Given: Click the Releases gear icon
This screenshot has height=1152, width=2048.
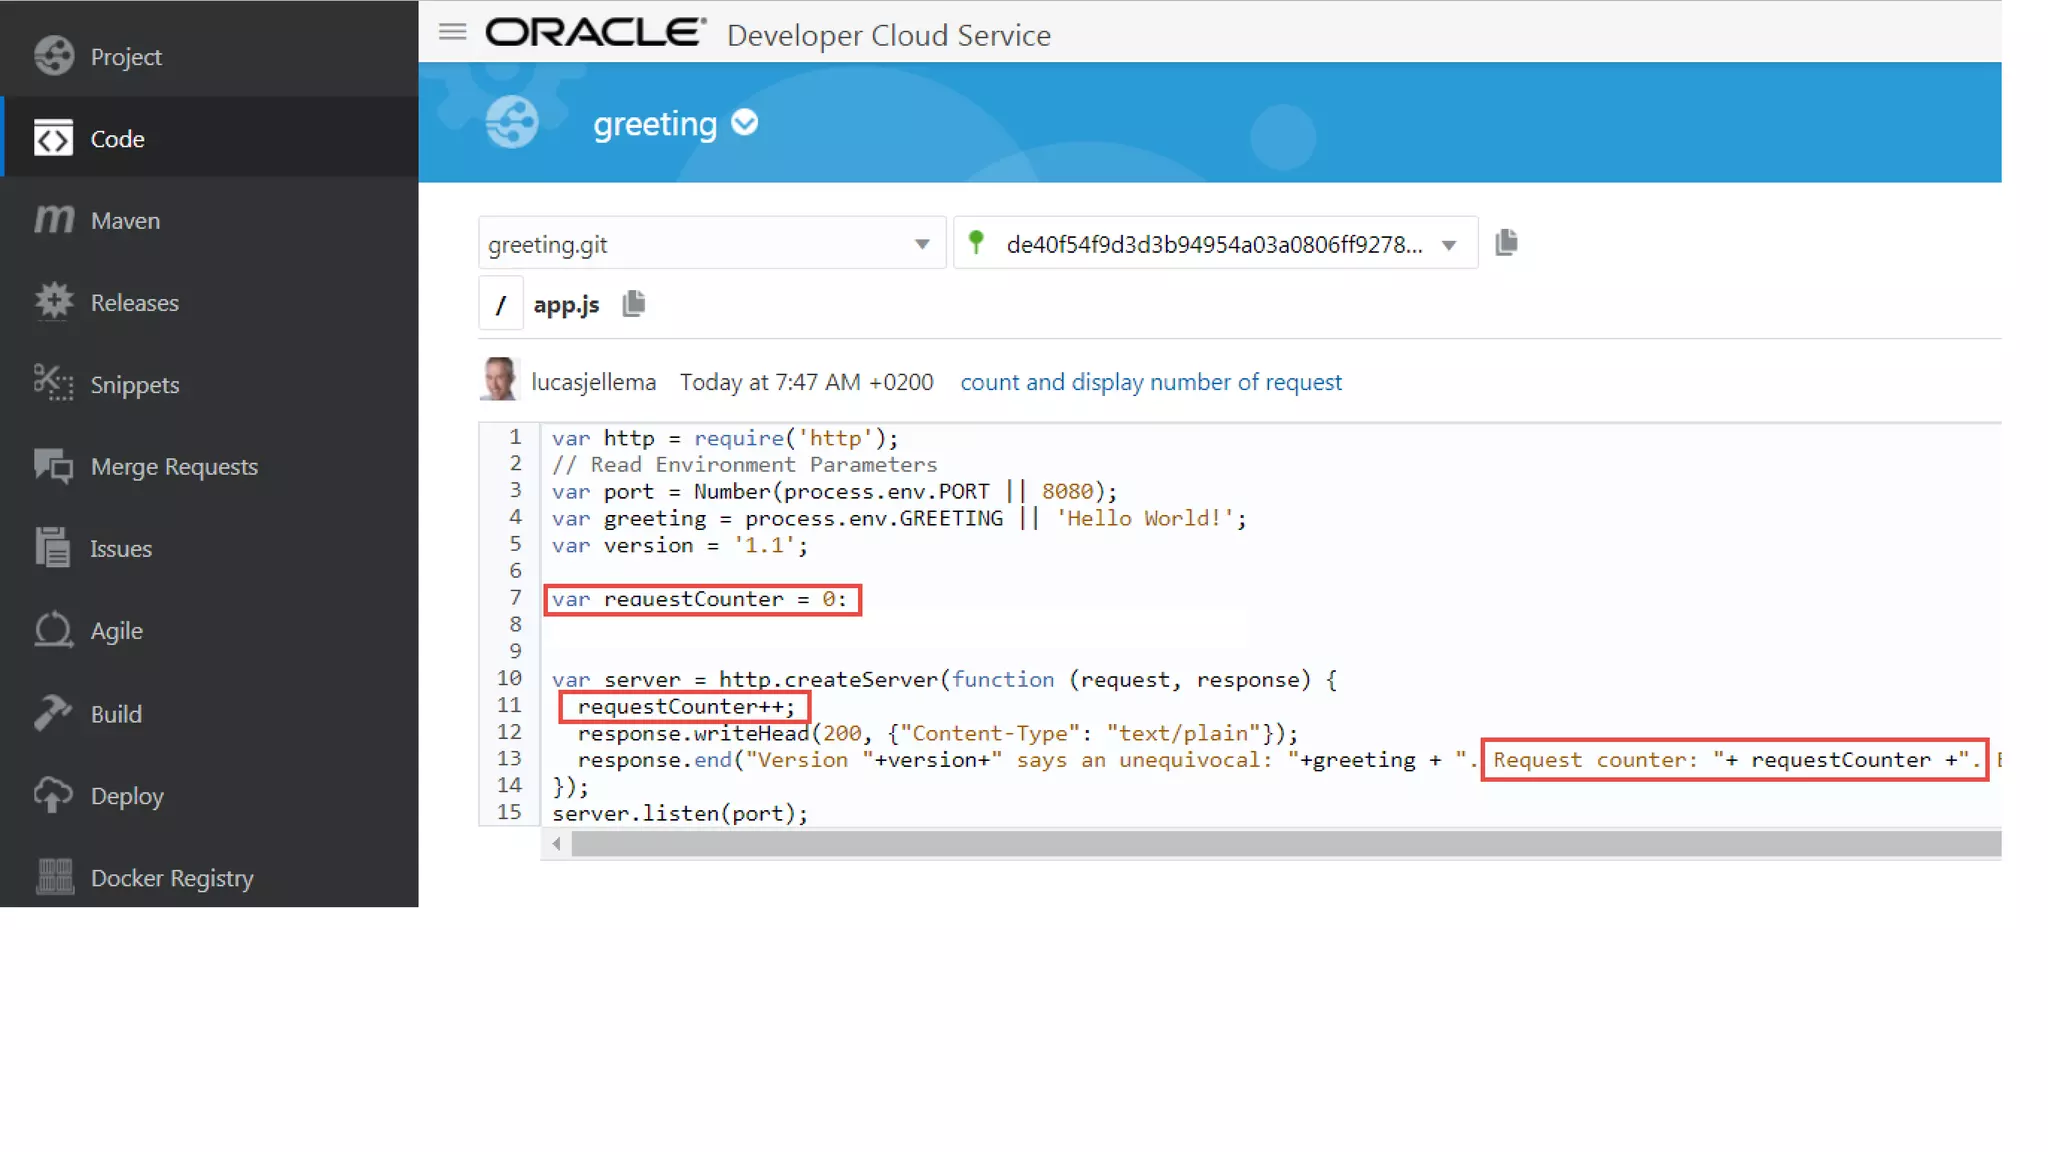Looking at the screenshot, I should pos(53,302).
